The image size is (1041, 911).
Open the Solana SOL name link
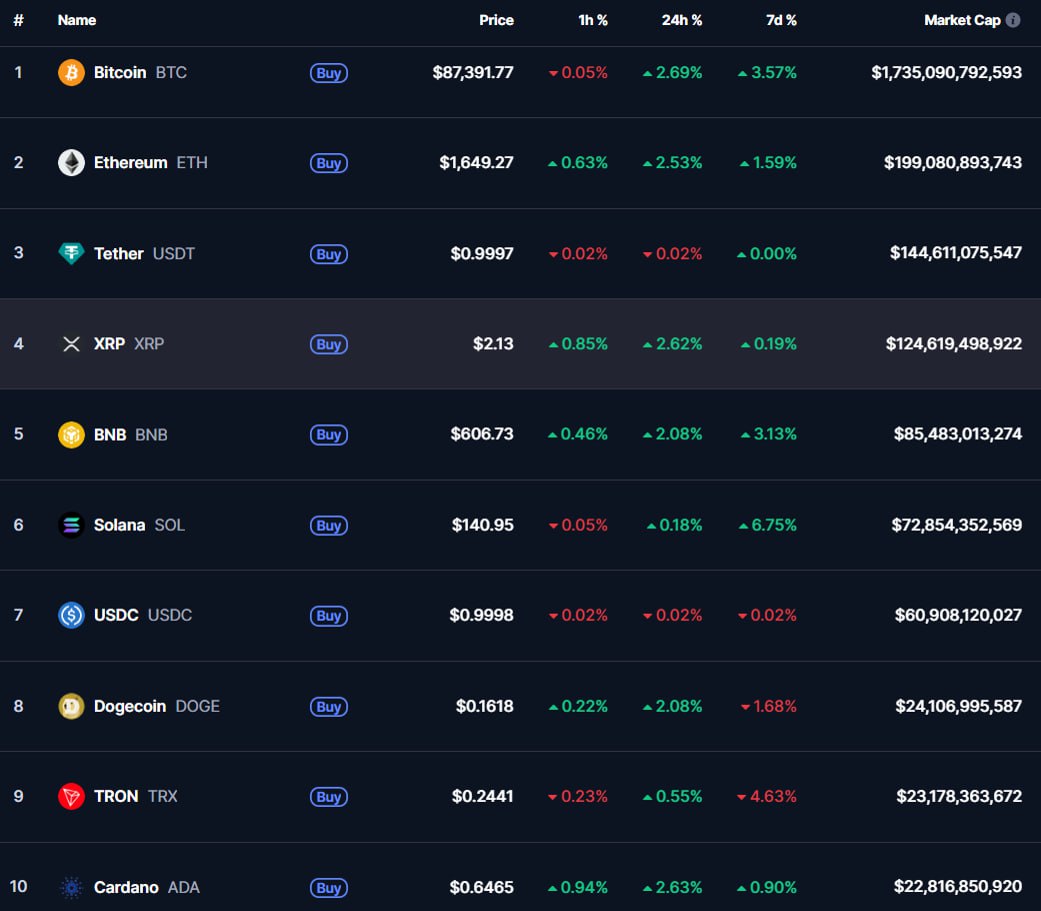click(139, 525)
